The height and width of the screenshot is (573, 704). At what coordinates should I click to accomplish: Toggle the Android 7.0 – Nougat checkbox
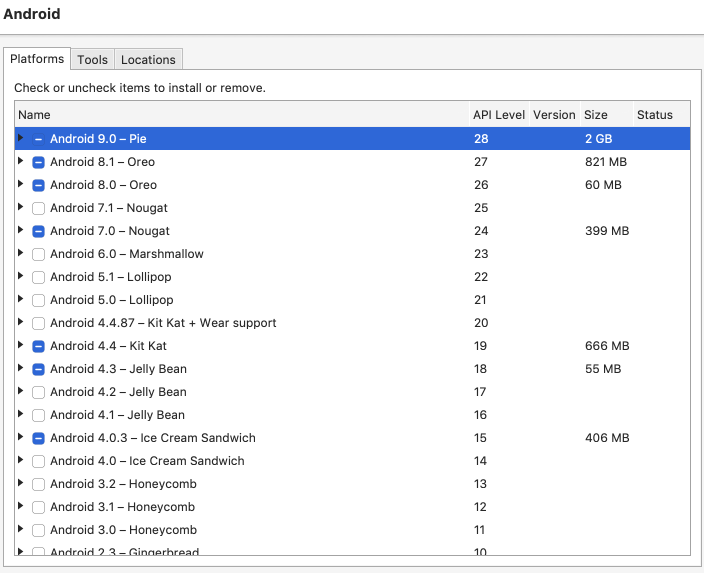pyautogui.click(x=39, y=231)
